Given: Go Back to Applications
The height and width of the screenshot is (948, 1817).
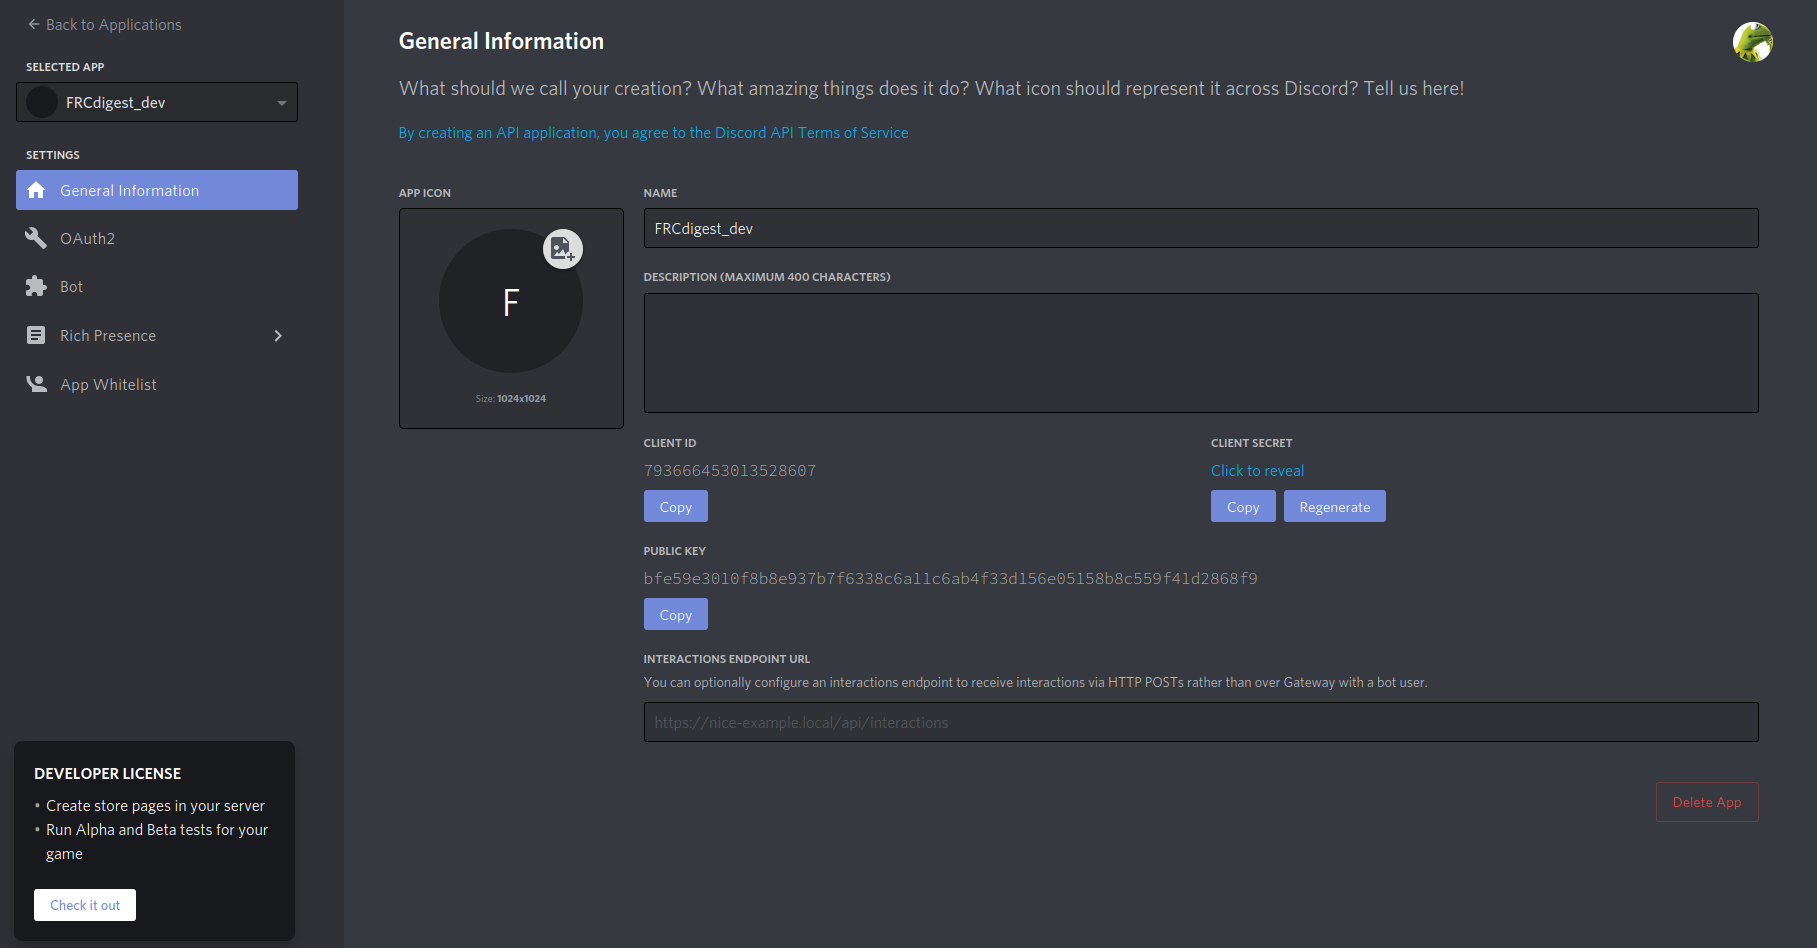Looking at the screenshot, I should pyautogui.click(x=105, y=24).
